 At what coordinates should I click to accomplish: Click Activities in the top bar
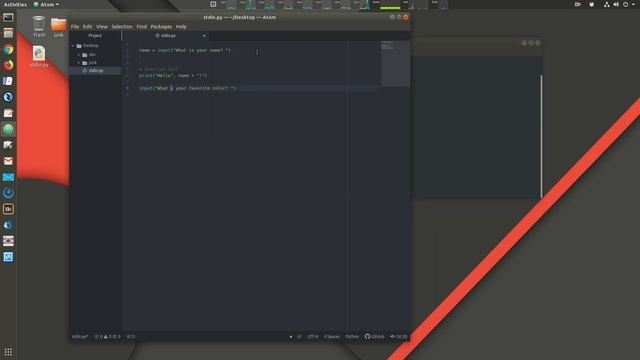[x=15, y=4]
